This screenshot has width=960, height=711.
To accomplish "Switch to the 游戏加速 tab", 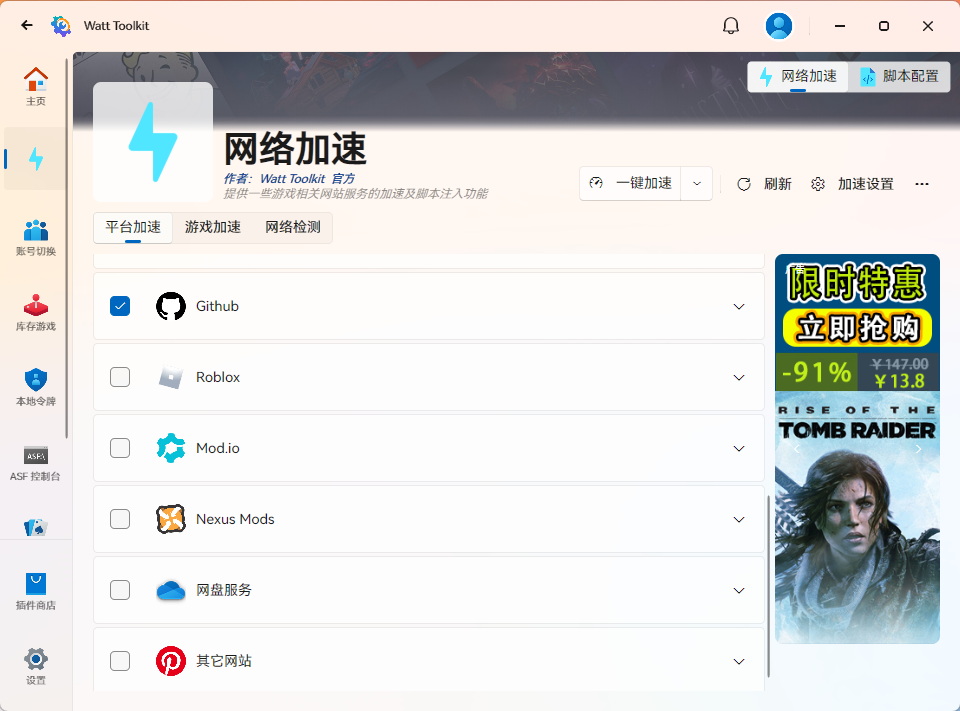I will pyautogui.click(x=212, y=227).
